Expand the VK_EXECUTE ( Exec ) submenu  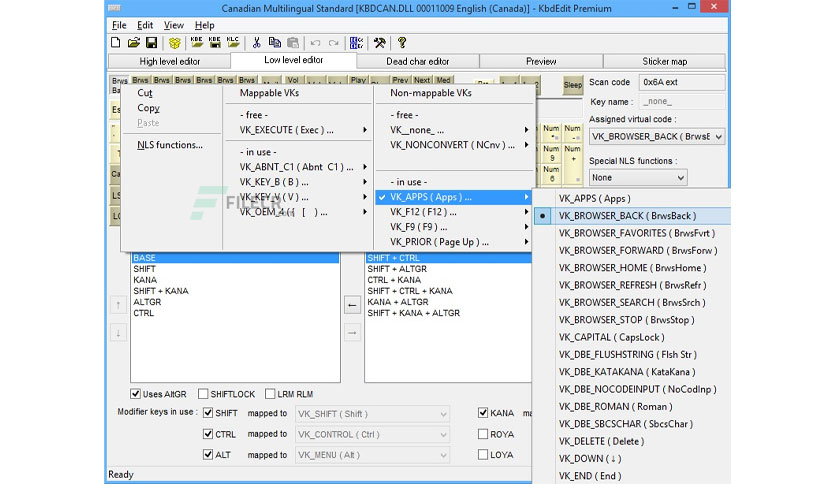[x=298, y=130]
